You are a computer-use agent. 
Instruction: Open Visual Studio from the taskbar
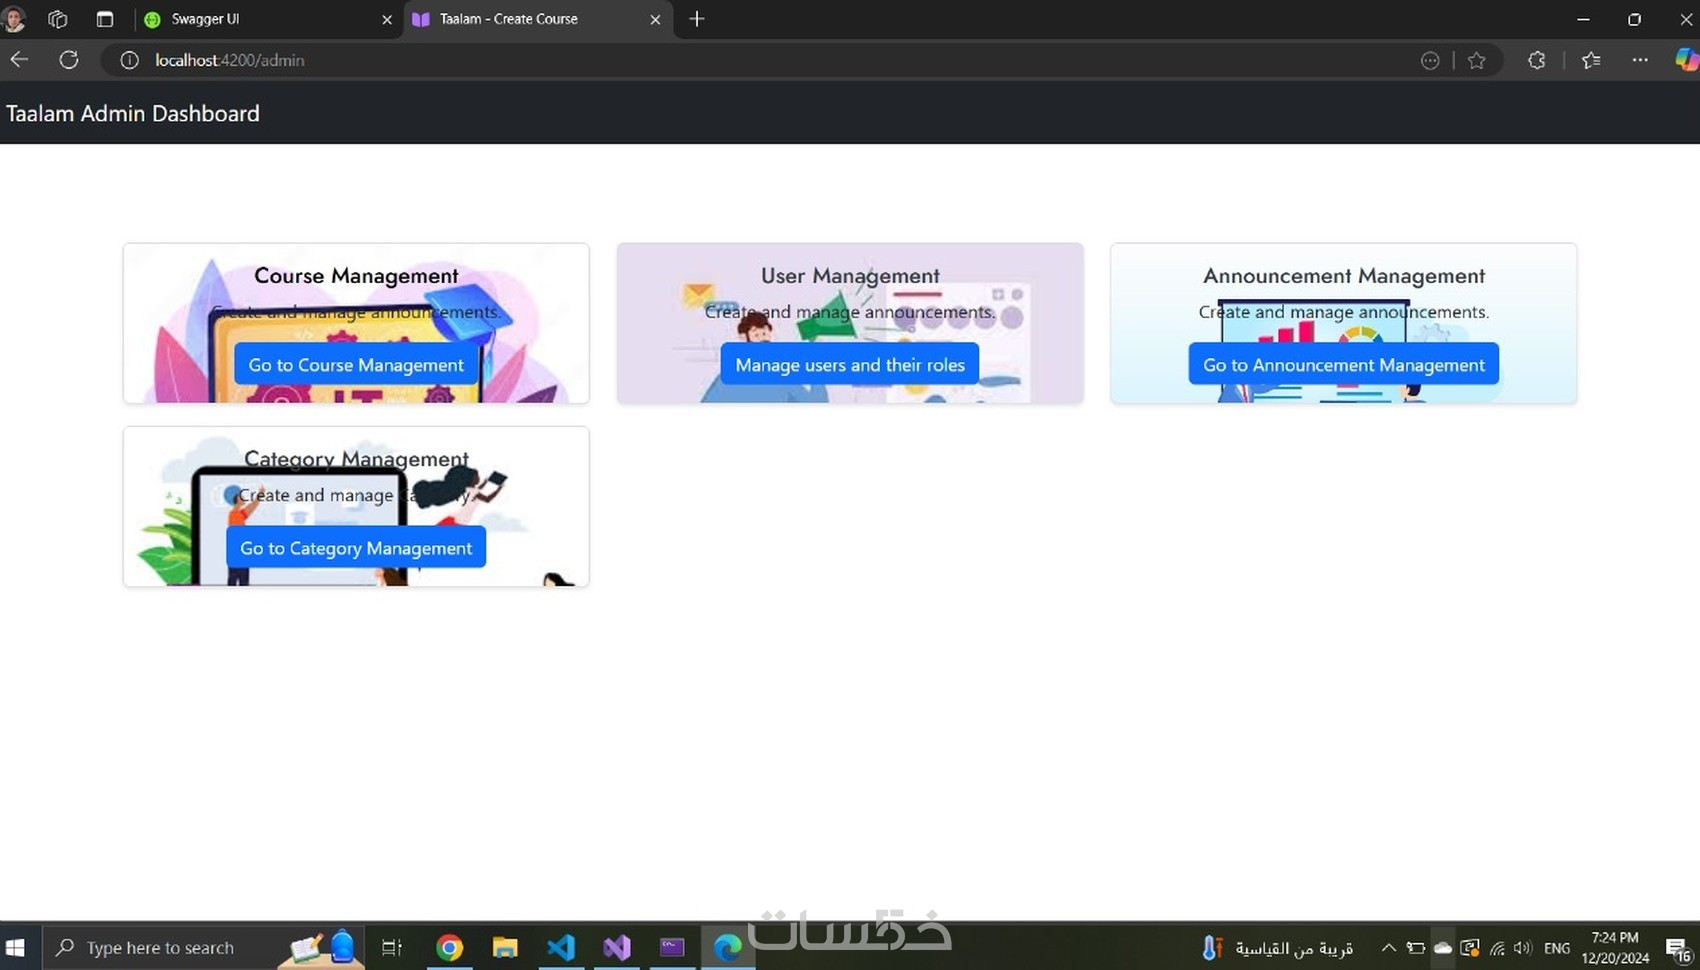617,947
